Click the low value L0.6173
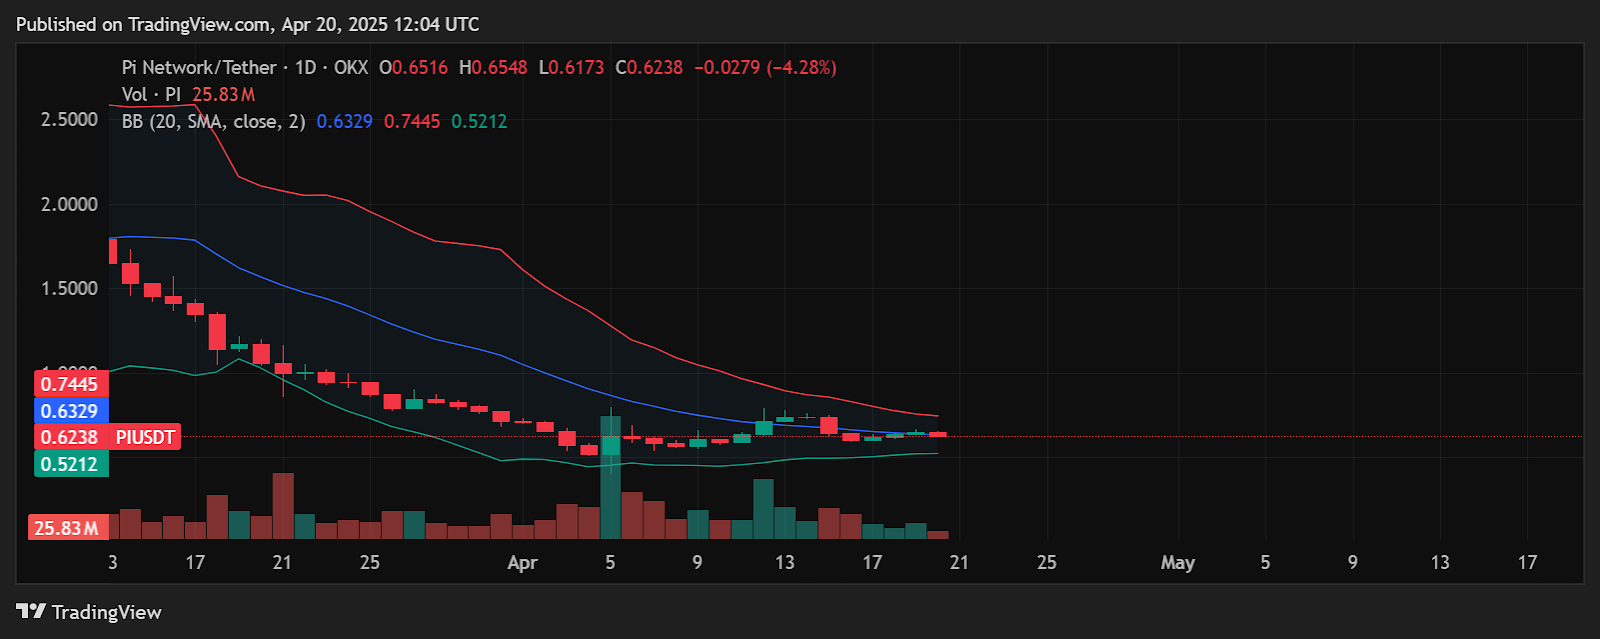 [x=571, y=67]
